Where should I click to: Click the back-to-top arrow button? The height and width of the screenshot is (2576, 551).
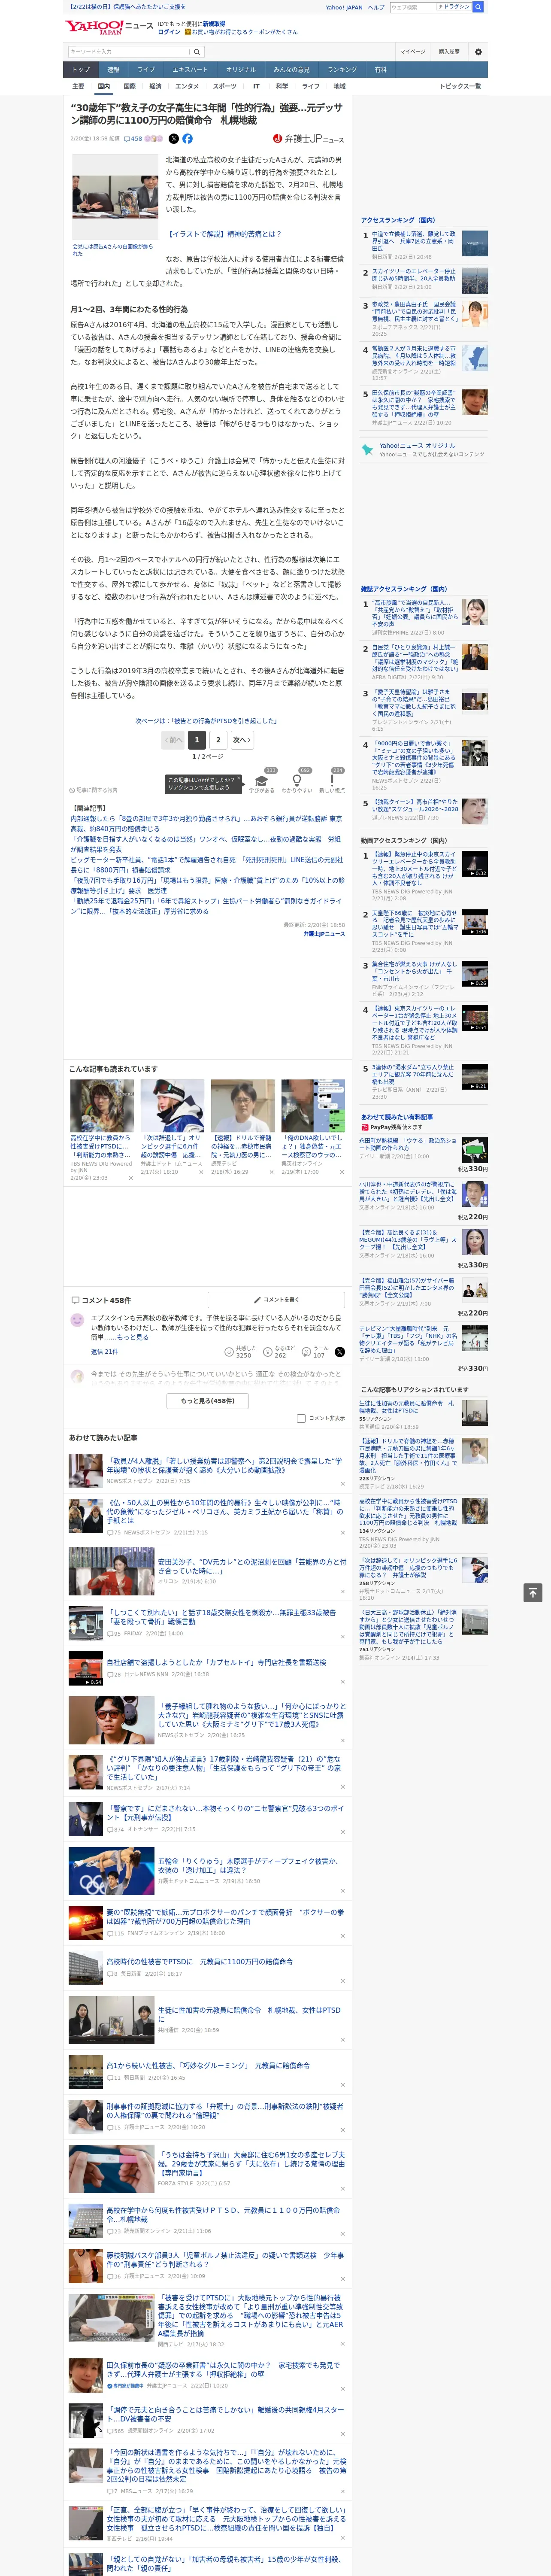[x=533, y=1592]
